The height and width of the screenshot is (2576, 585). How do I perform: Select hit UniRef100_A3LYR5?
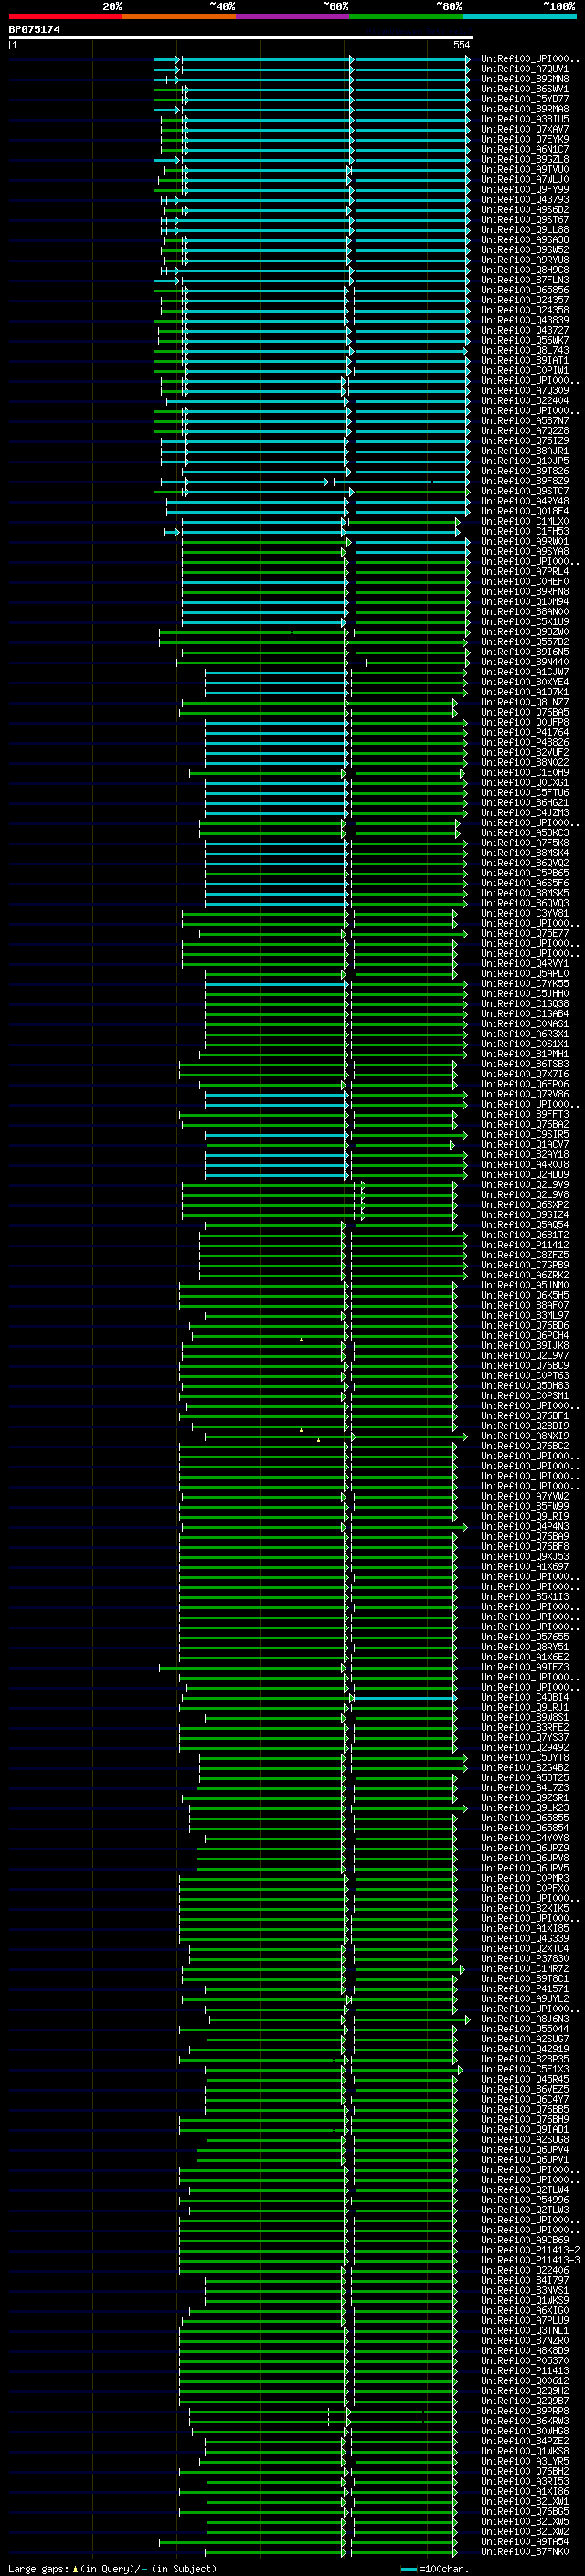524,2460
